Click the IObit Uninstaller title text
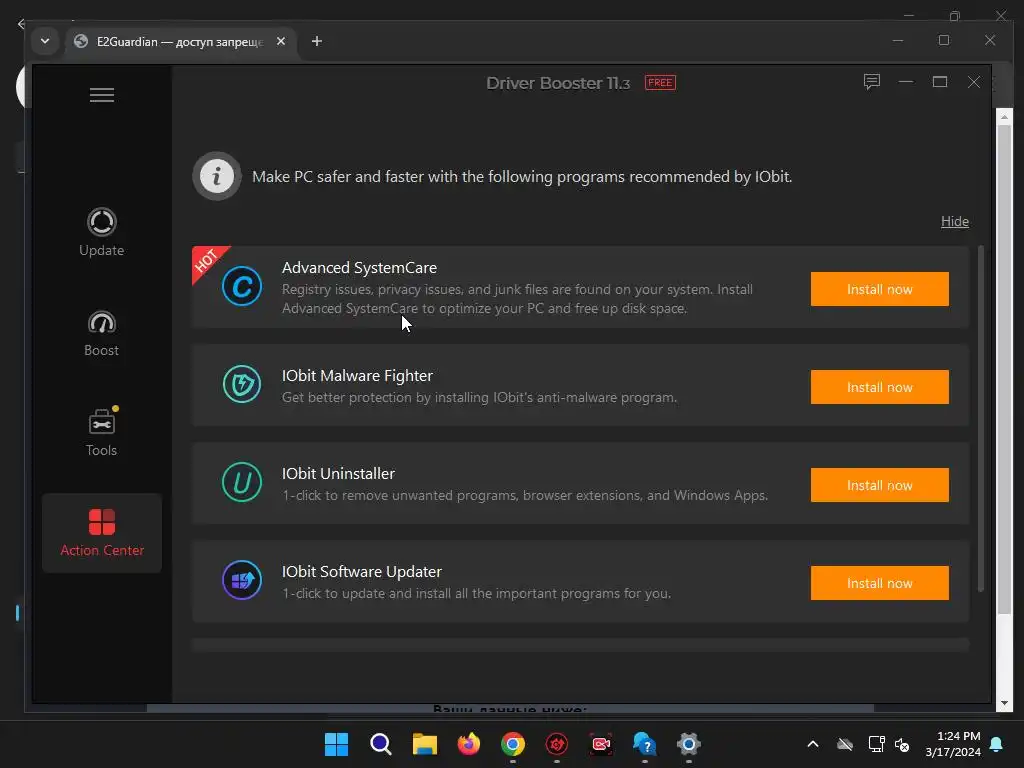This screenshot has width=1024, height=768. [338, 473]
